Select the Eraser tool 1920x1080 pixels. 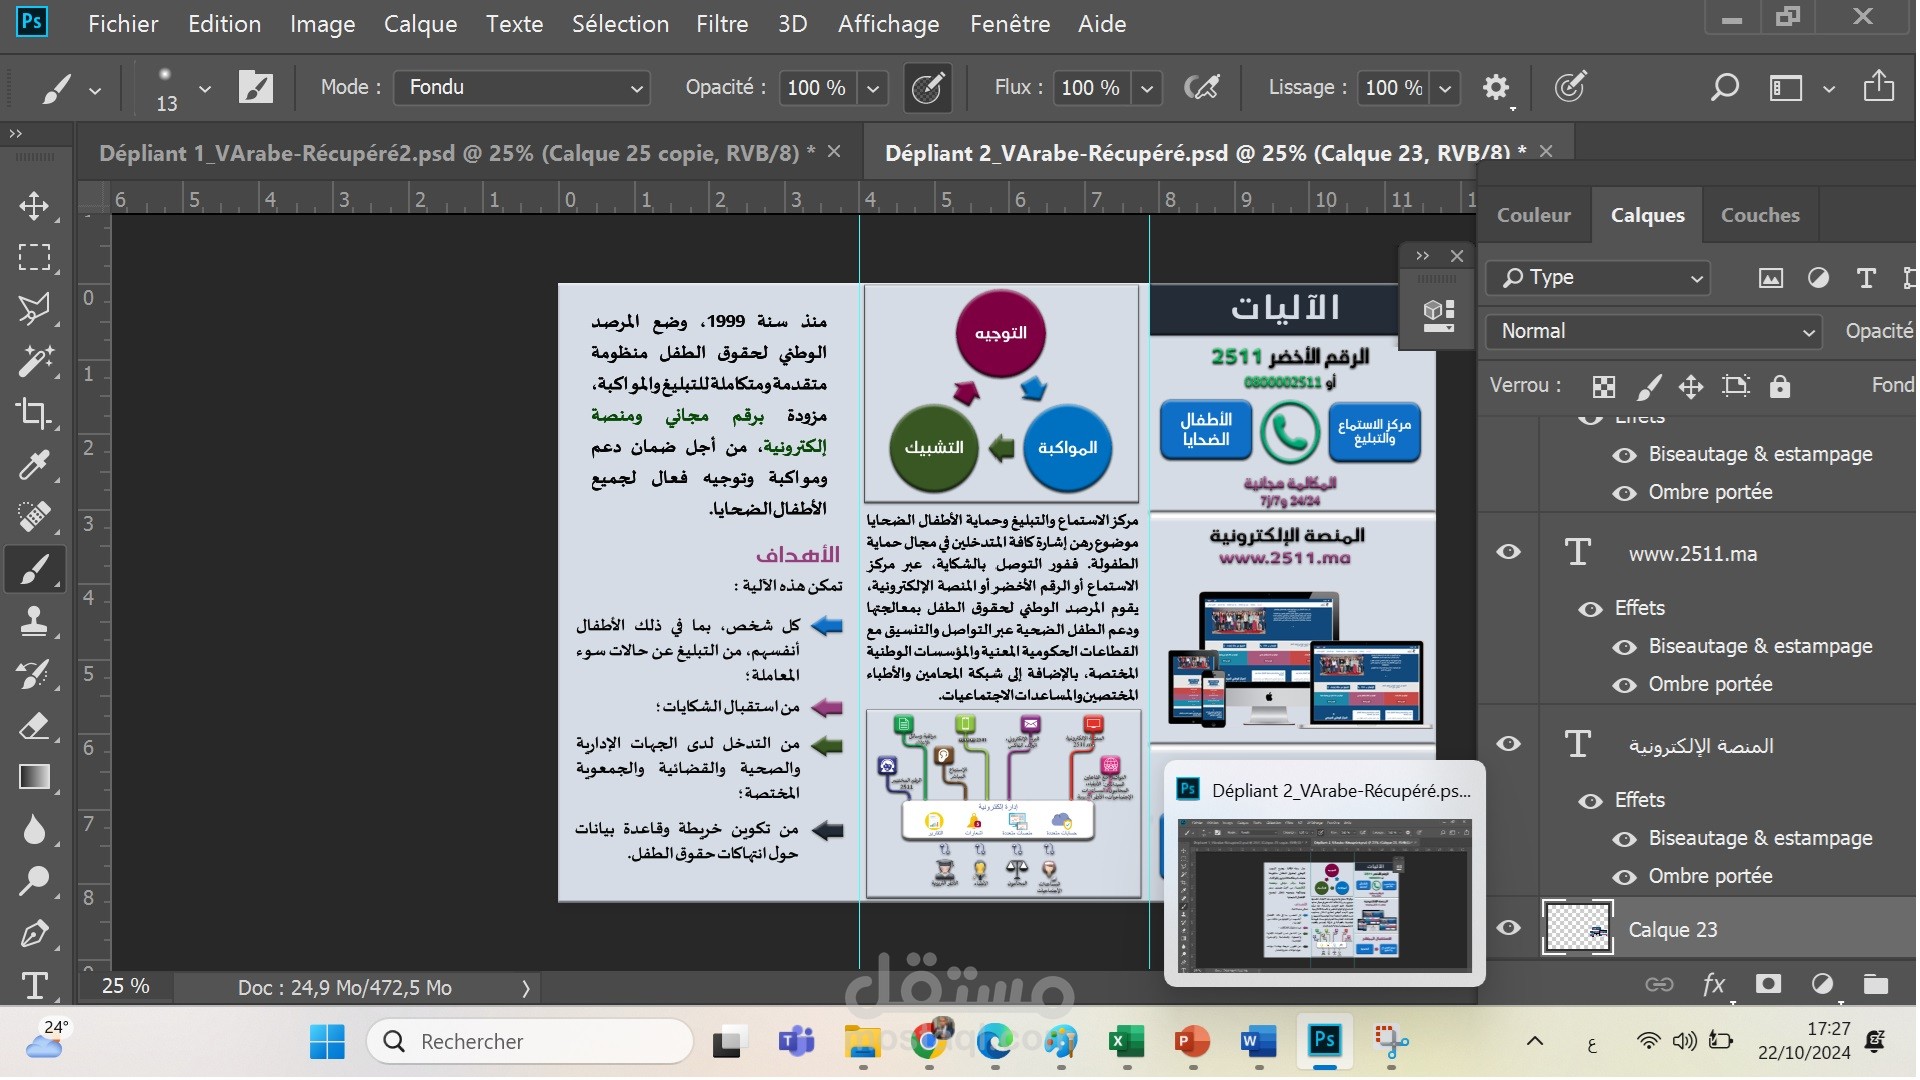coord(34,725)
